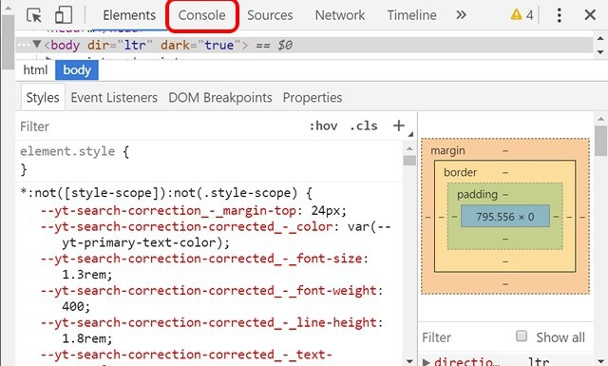
Task: Expand the direction computed property
Action: coord(426,363)
